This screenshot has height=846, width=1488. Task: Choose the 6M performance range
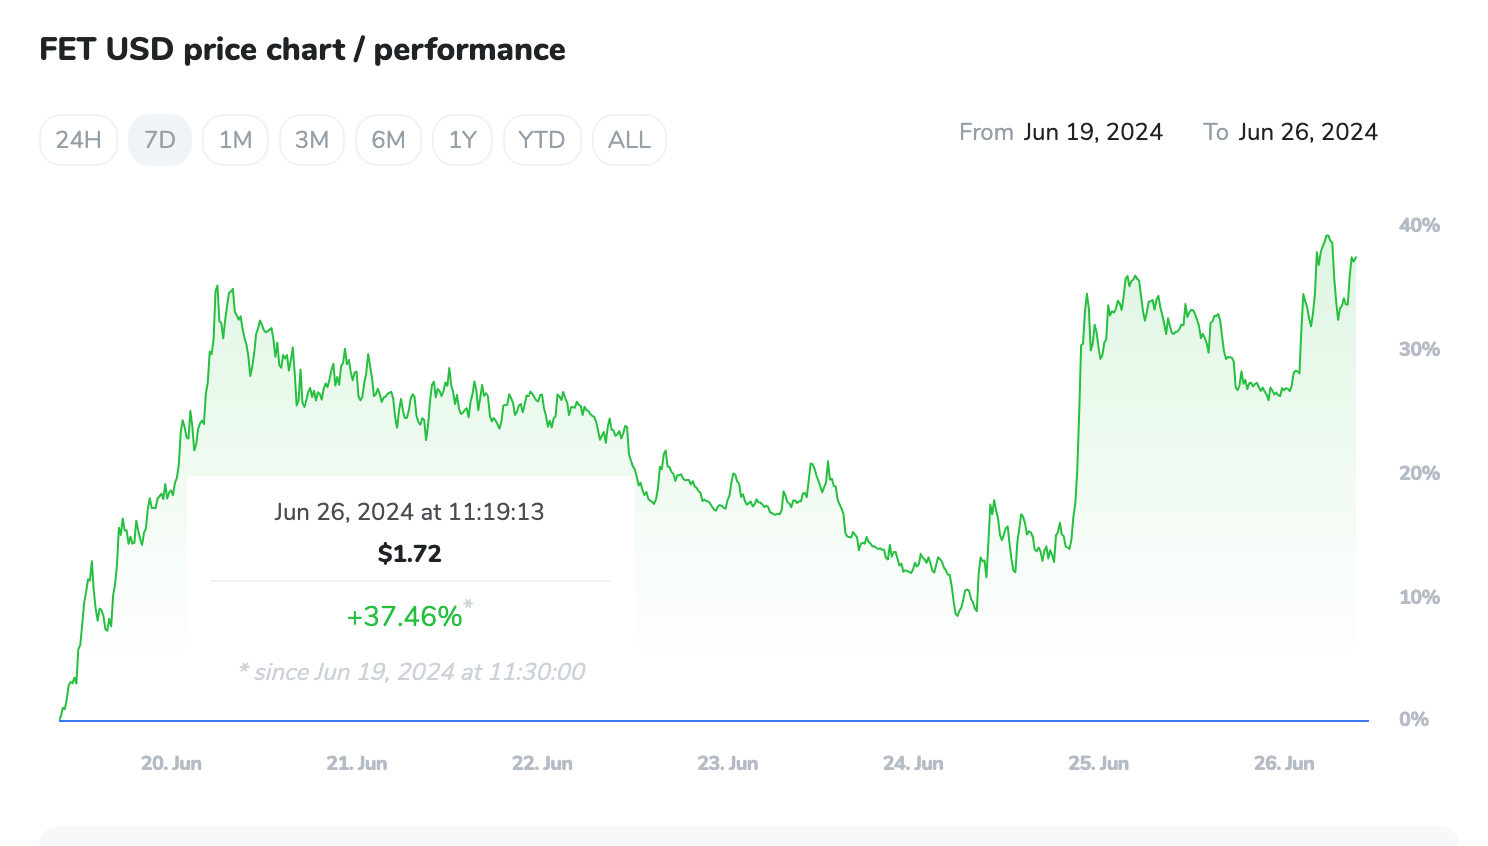pos(388,140)
